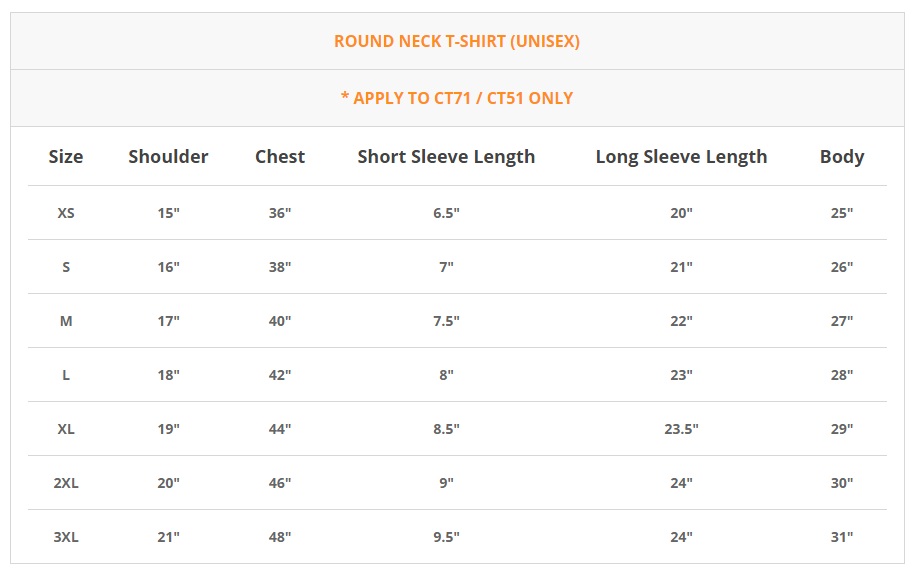920x579 pixels.
Task: Click the M size row label
Action: (x=66, y=321)
